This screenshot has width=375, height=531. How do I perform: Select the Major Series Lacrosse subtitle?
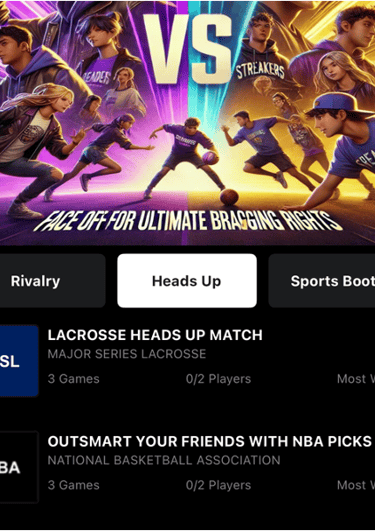127,354
